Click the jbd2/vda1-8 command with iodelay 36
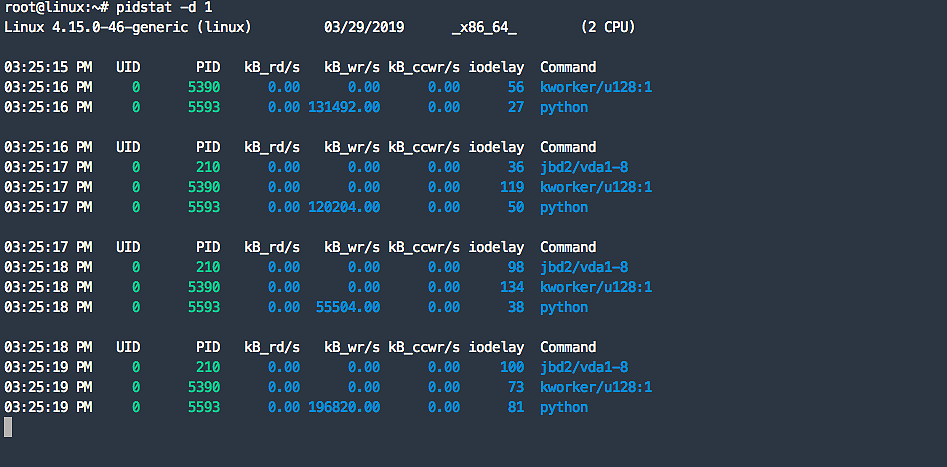This screenshot has height=467, width=947. tap(584, 167)
